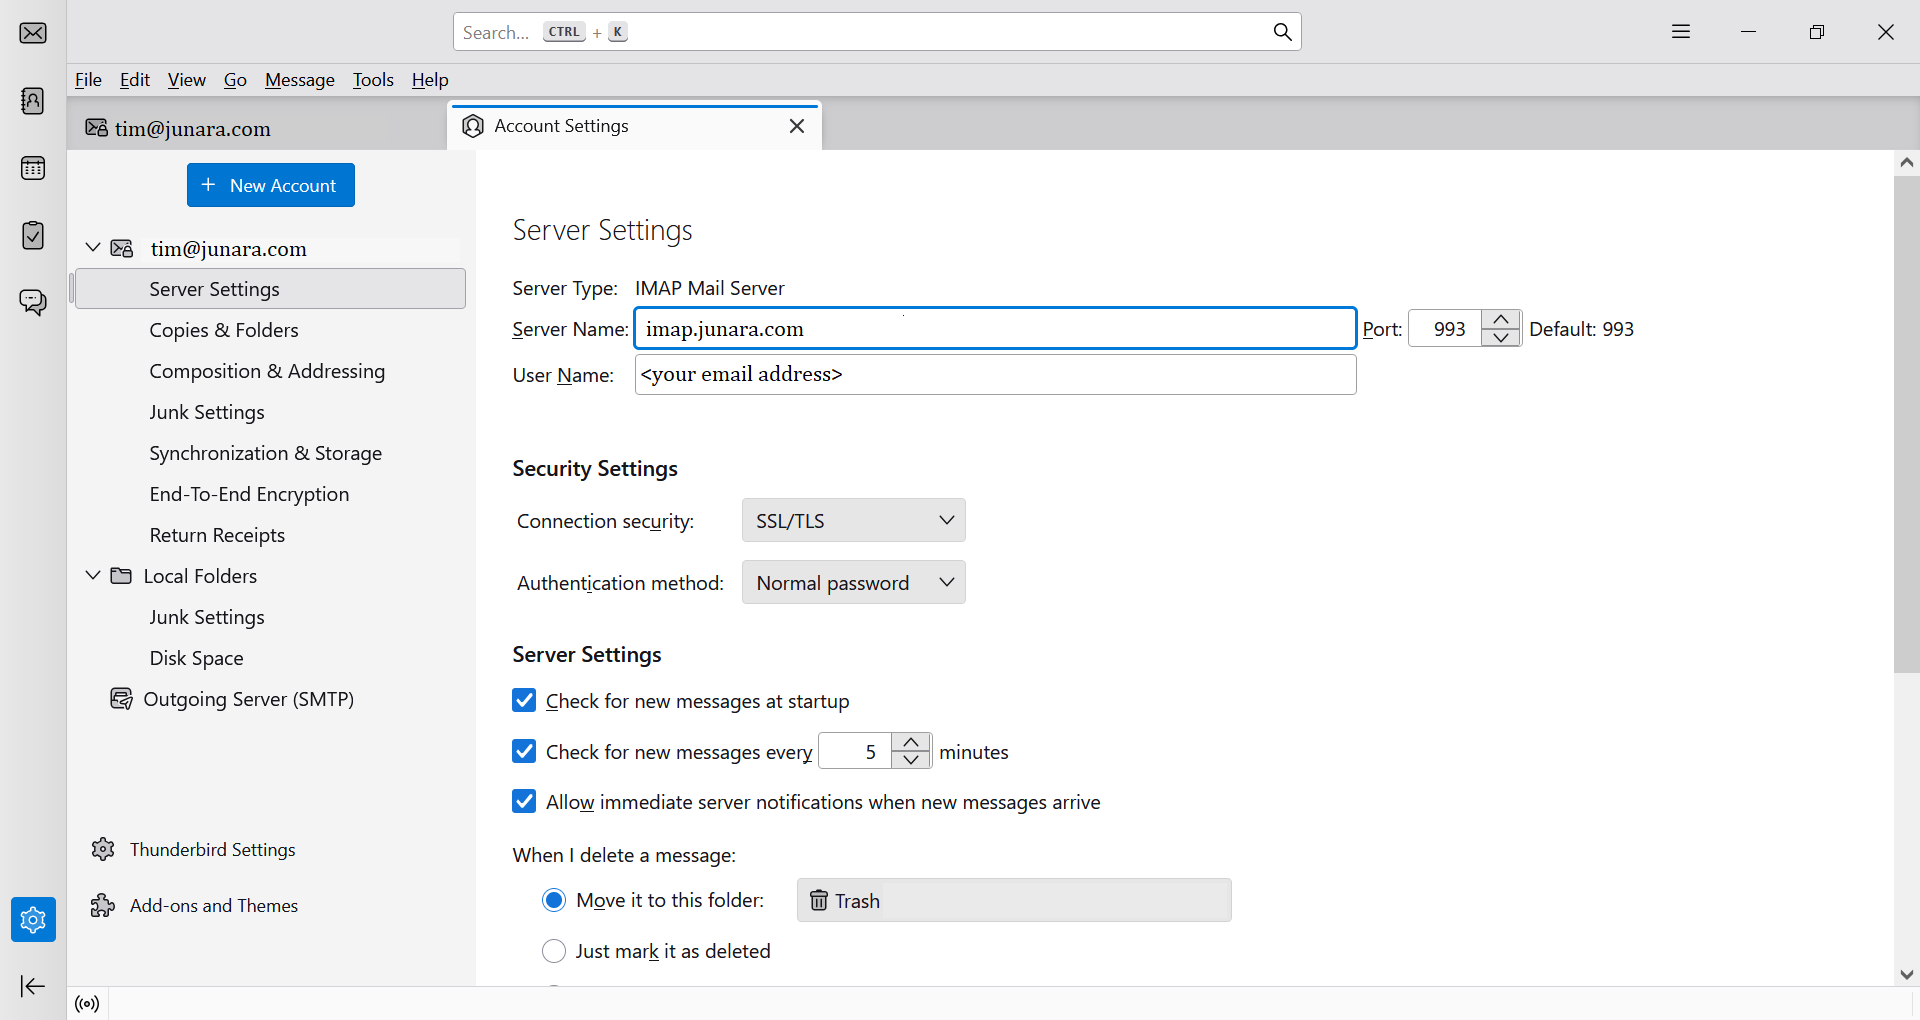Viewport: 1920px width, 1020px height.
Task: Click the Add-ons and Themes puzzle icon
Action: coord(103,905)
